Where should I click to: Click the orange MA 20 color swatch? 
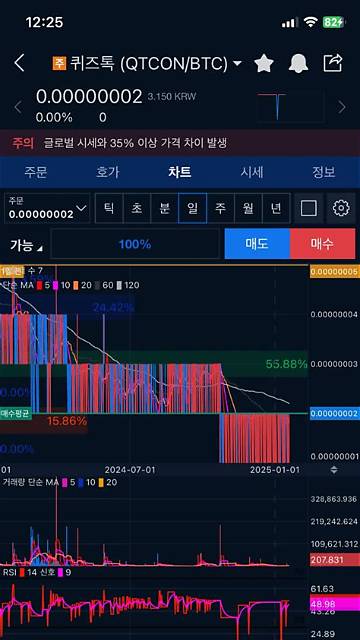(x=76, y=285)
